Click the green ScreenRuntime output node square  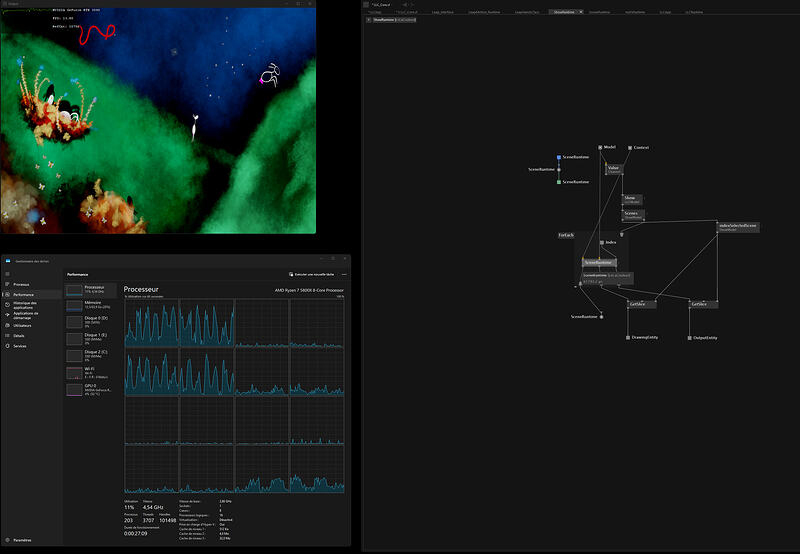click(x=559, y=182)
